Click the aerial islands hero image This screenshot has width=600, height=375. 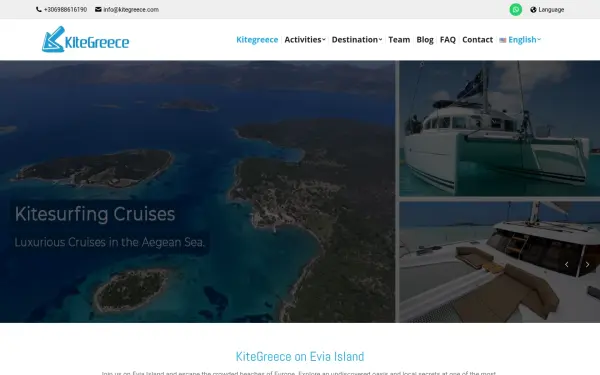coord(197,191)
